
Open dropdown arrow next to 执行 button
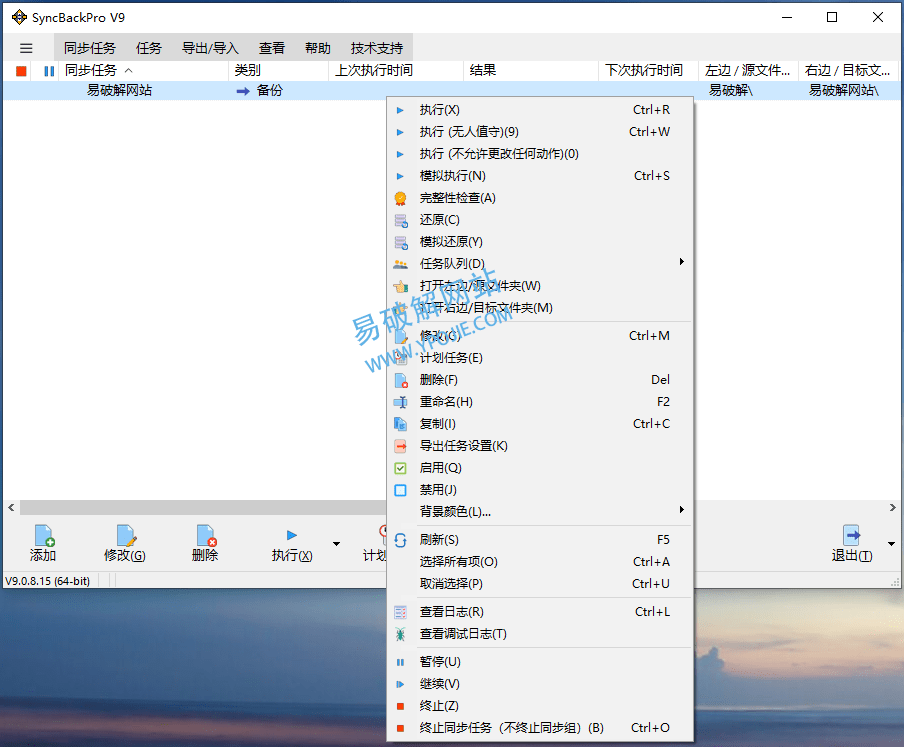pyautogui.click(x=336, y=545)
